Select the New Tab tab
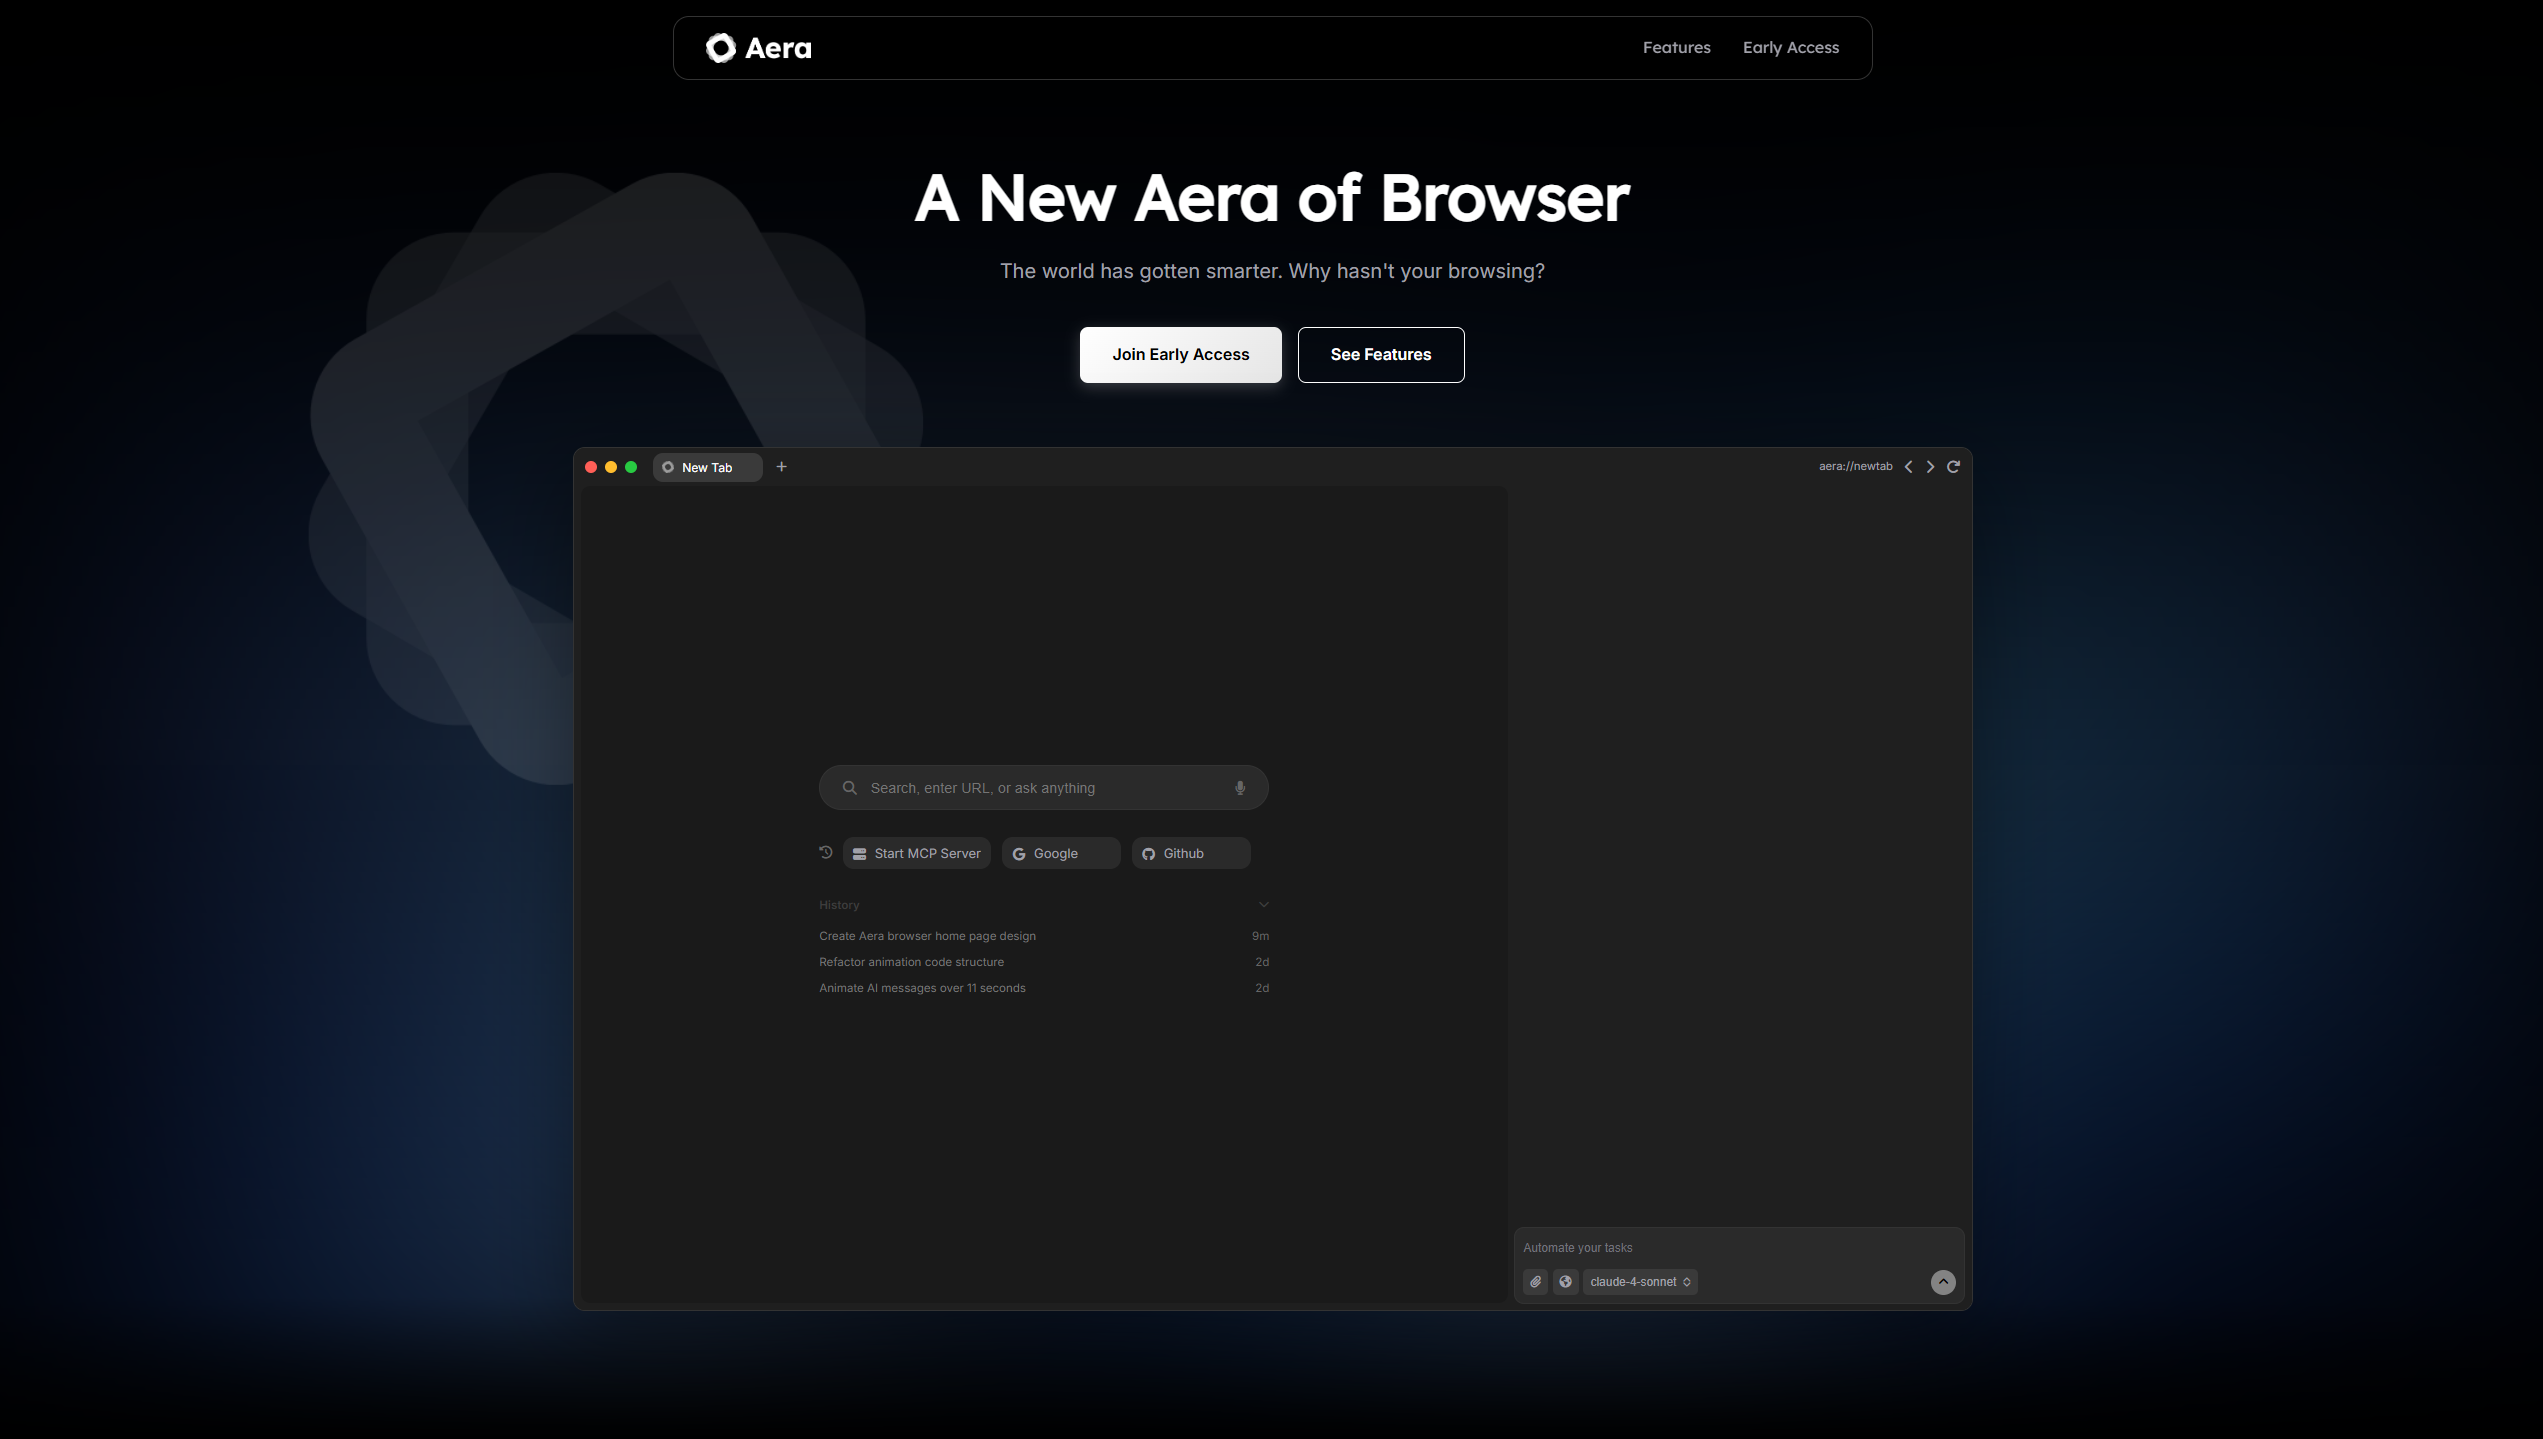Viewport: 2543px width, 1439px height. (x=707, y=467)
